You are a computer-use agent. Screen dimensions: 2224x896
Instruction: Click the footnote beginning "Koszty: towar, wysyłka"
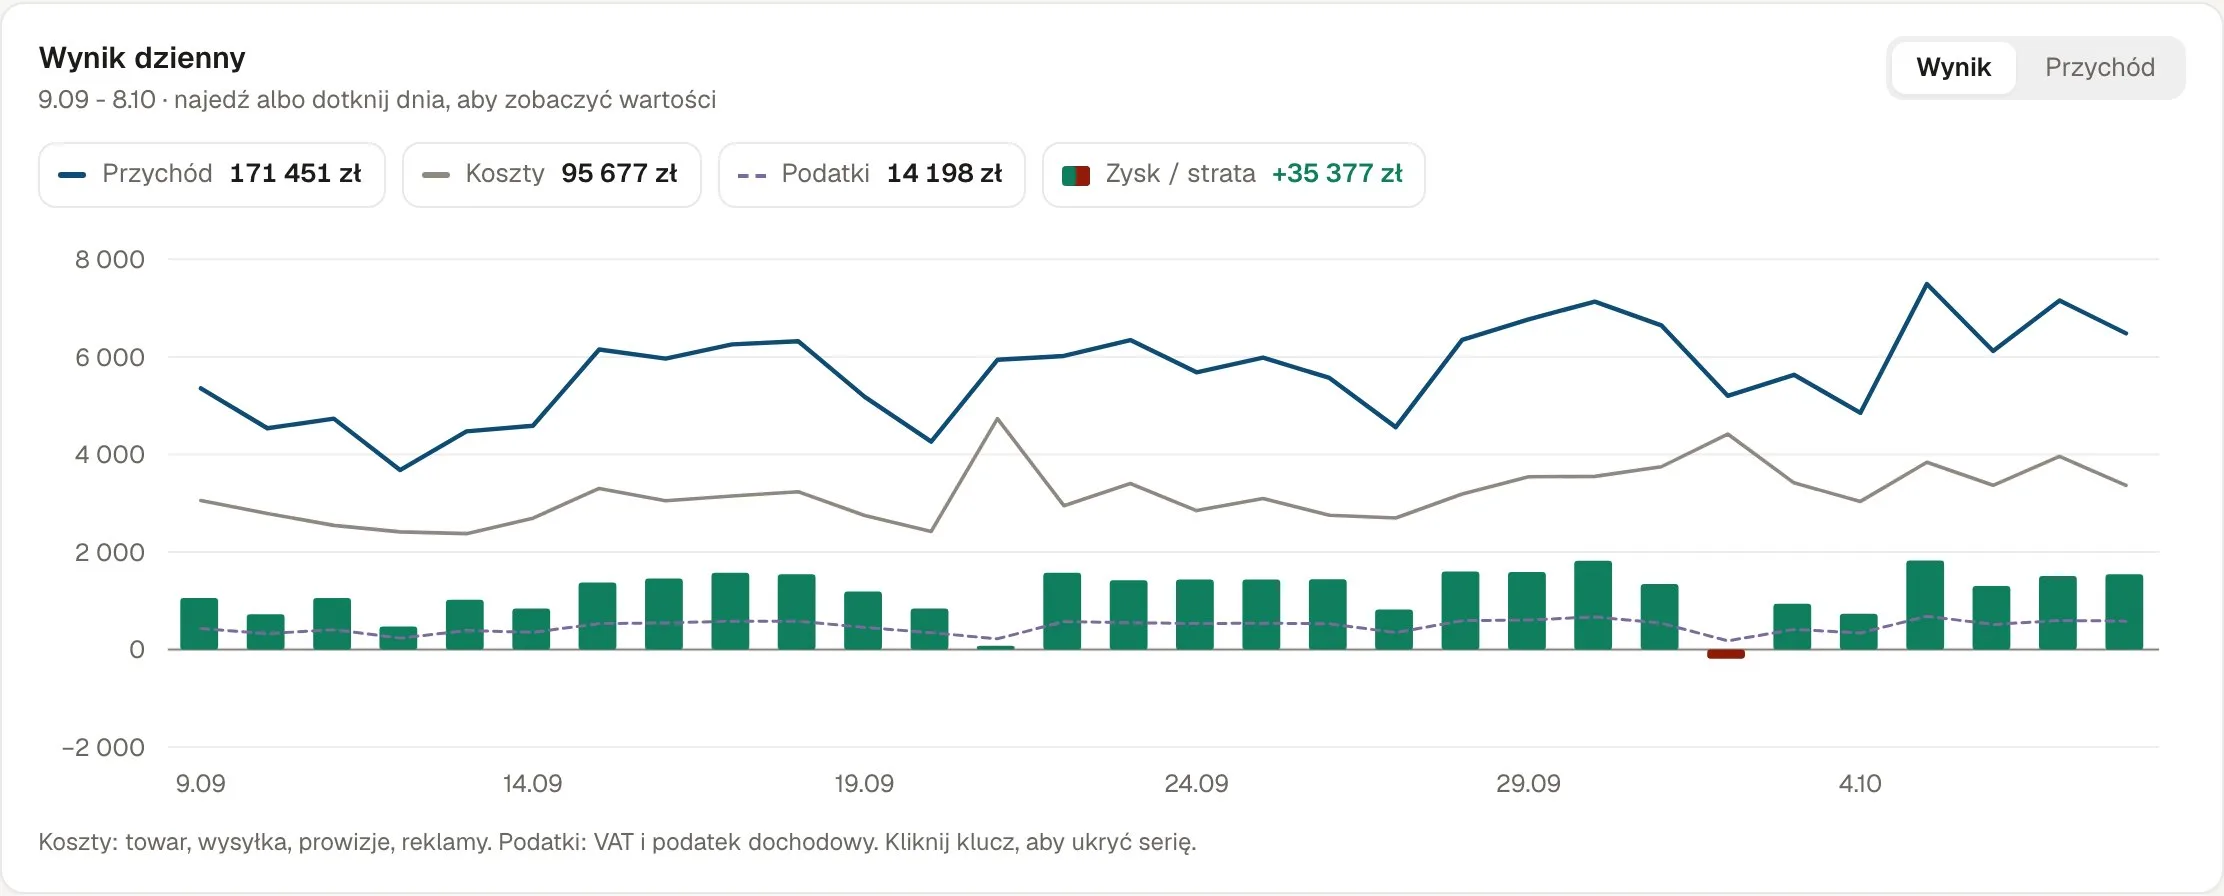click(617, 842)
